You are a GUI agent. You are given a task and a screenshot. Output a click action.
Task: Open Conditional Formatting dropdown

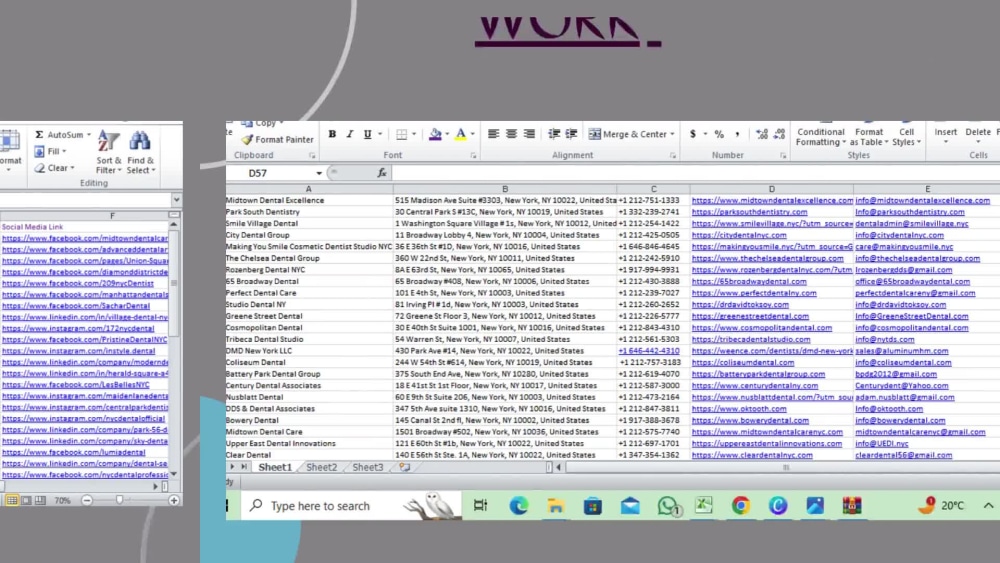[x=820, y=136]
